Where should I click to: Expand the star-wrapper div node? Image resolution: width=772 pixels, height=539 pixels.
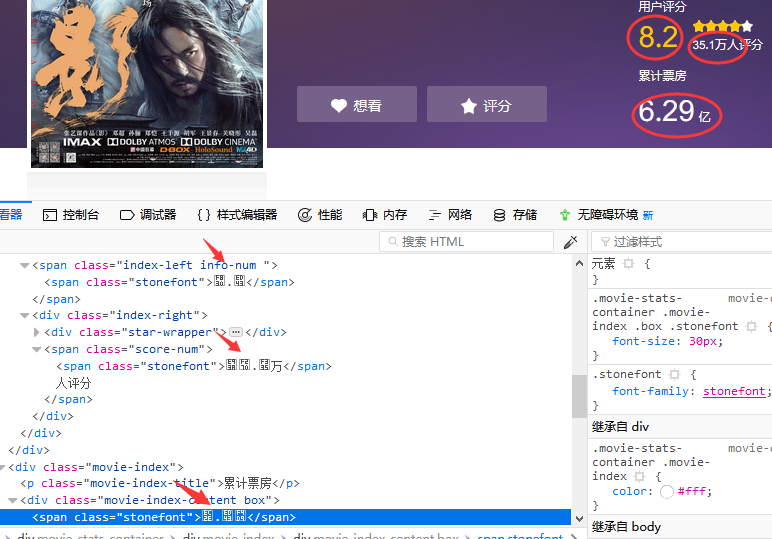pyautogui.click(x=36, y=332)
